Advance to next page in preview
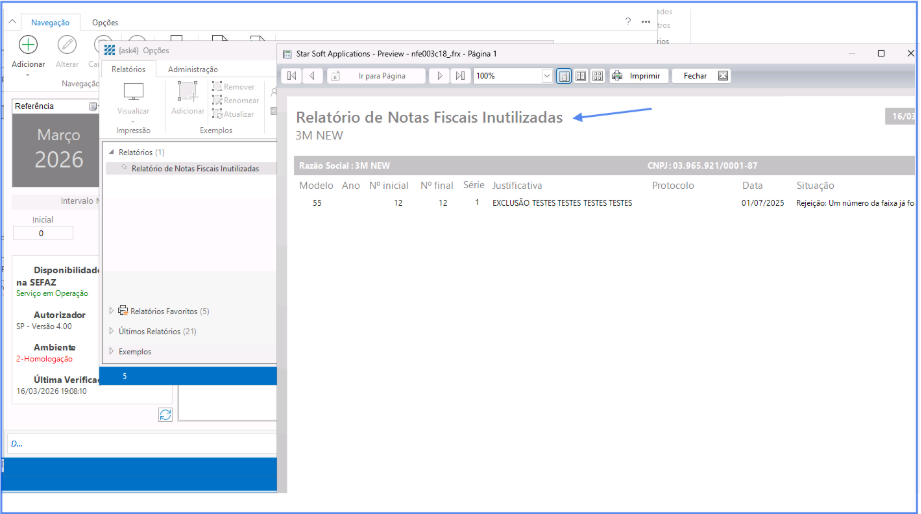Screen dimensions: 921x514 pos(440,76)
